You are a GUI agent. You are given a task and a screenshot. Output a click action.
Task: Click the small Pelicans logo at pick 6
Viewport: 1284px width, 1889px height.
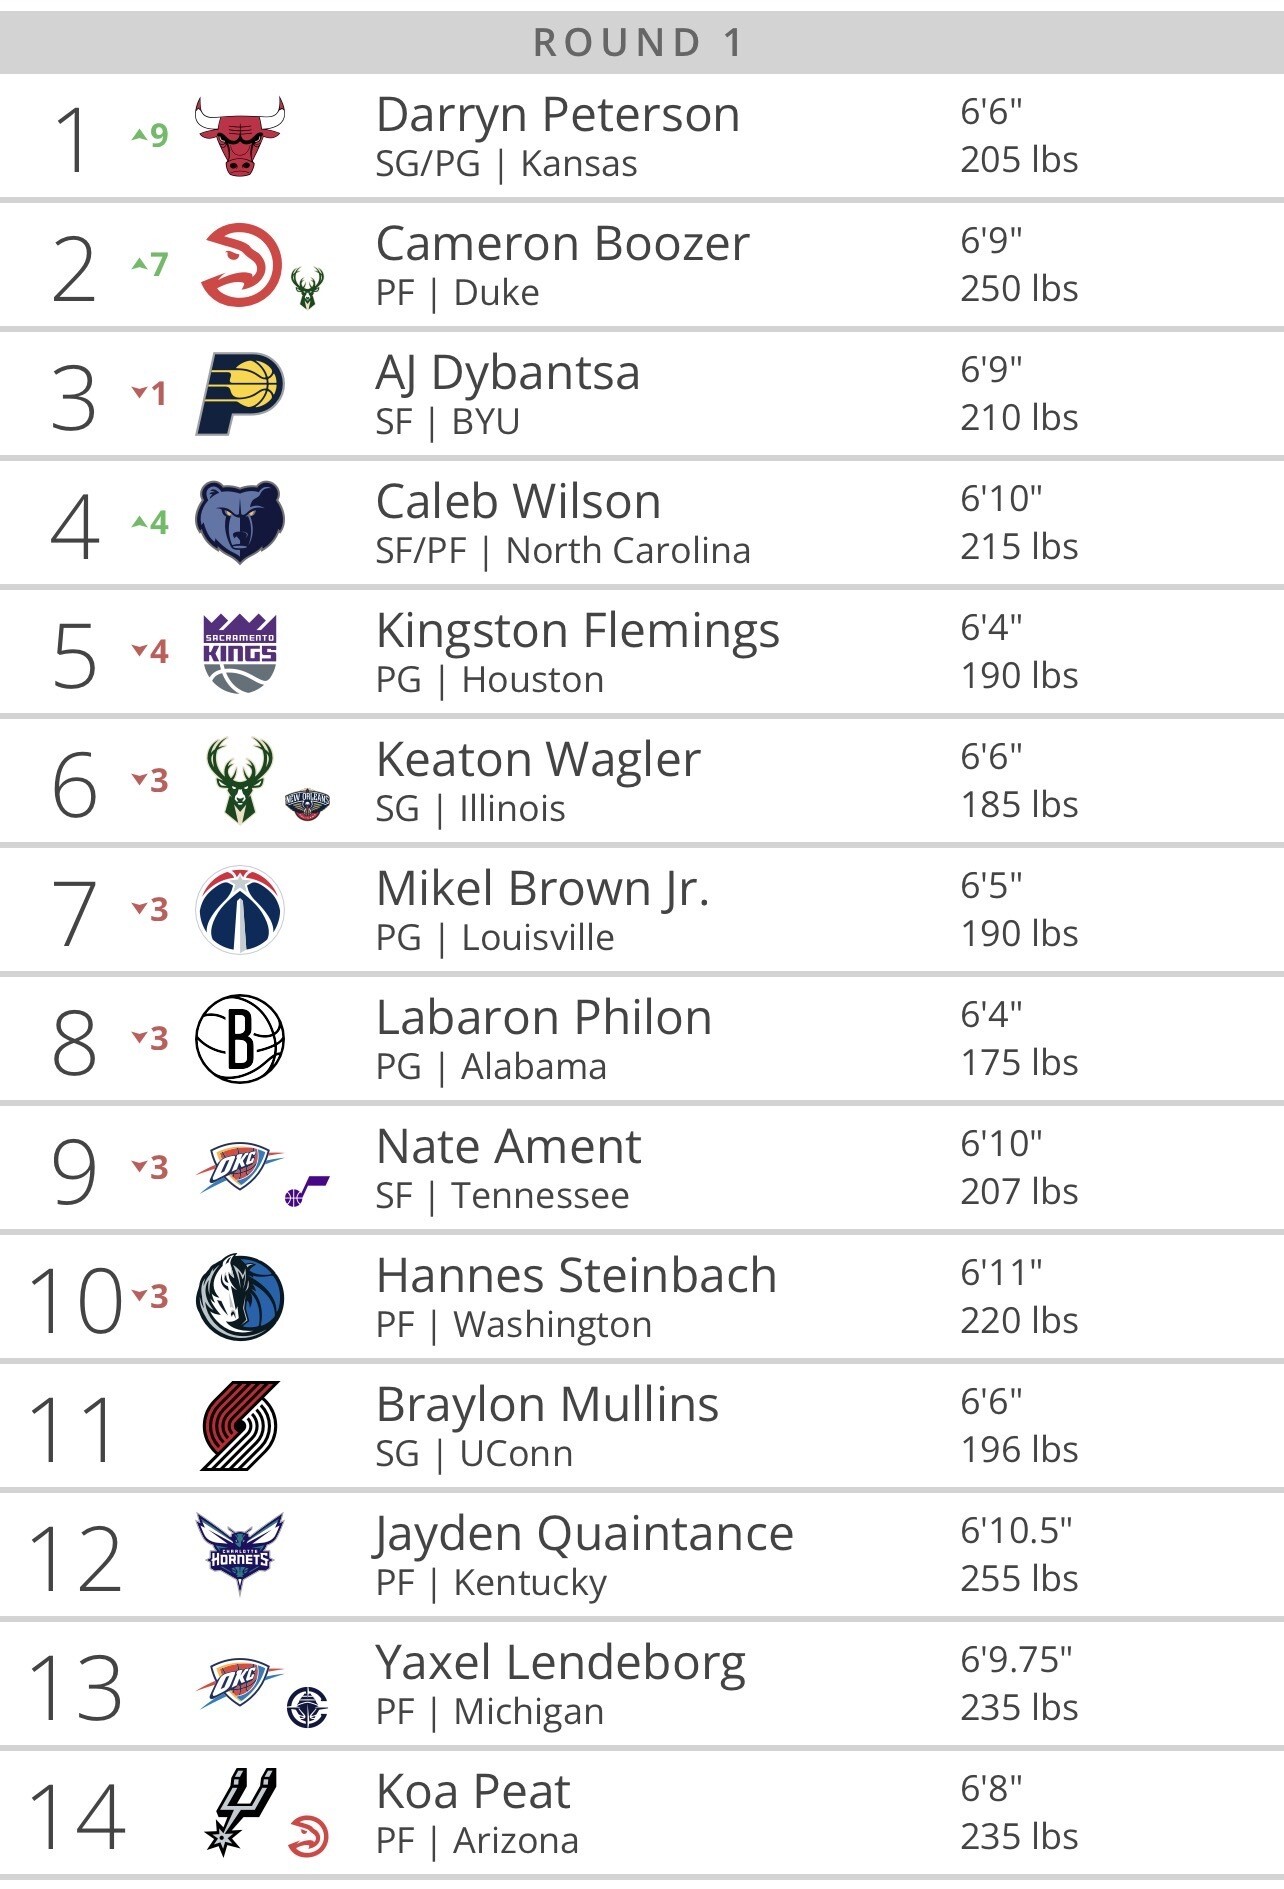click(x=308, y=804)
